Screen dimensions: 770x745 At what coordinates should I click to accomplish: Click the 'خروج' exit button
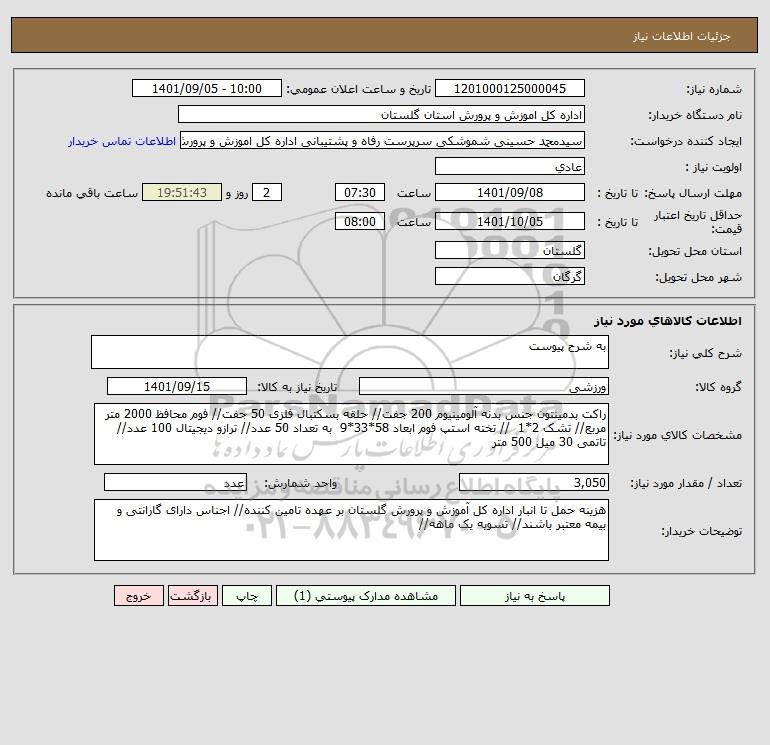138,596
